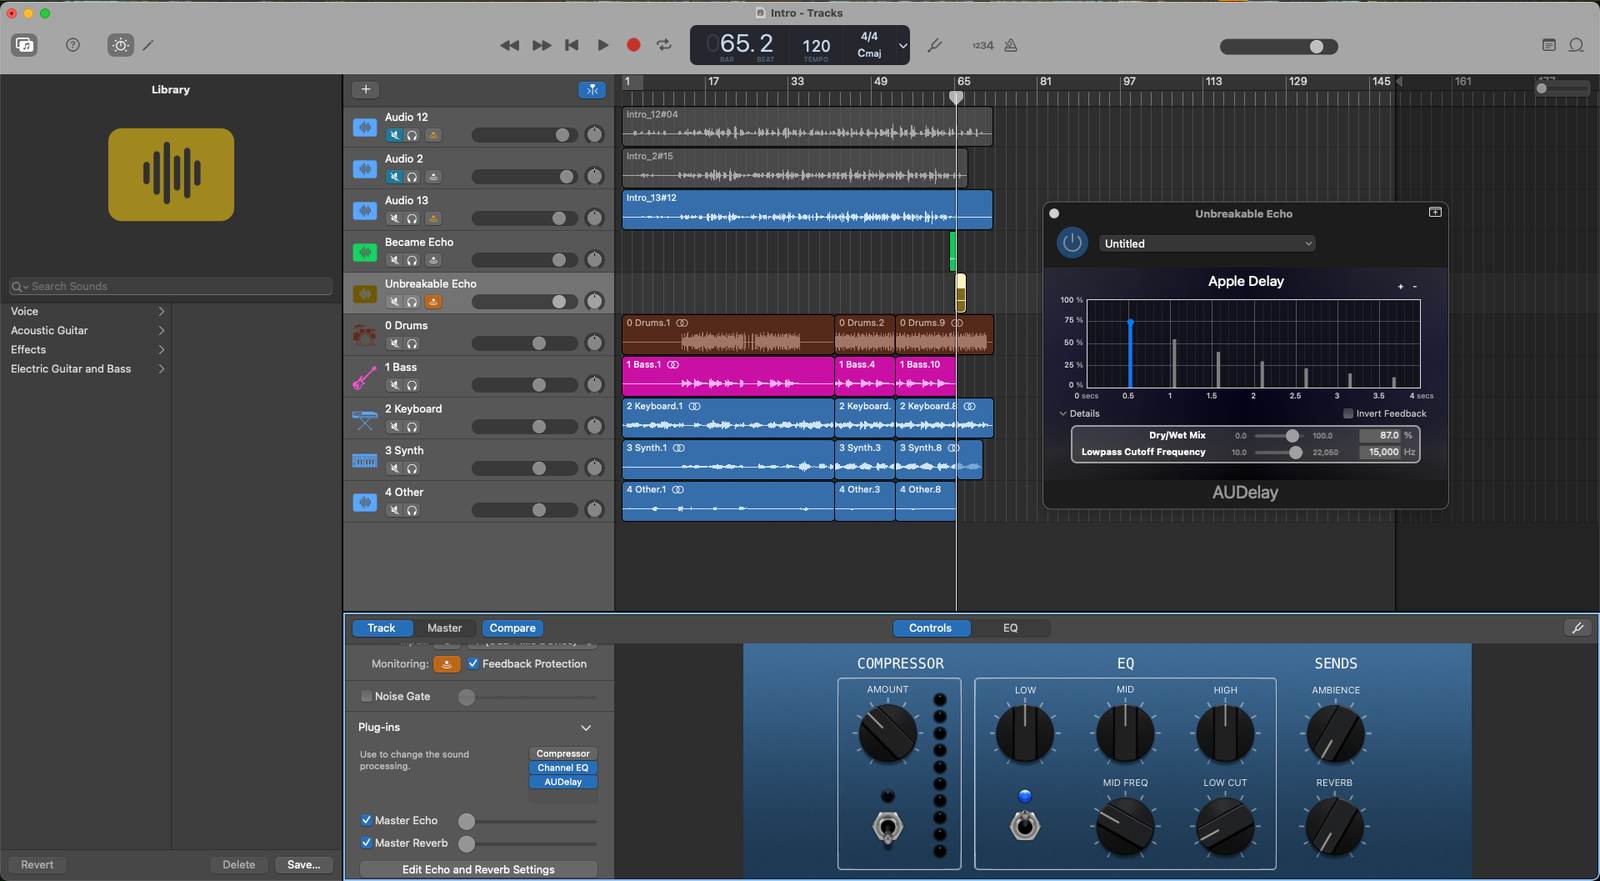The width and height of the screenshot is (1600, 881).
Task: Click the add track plus button
Action: click(366, 89)
